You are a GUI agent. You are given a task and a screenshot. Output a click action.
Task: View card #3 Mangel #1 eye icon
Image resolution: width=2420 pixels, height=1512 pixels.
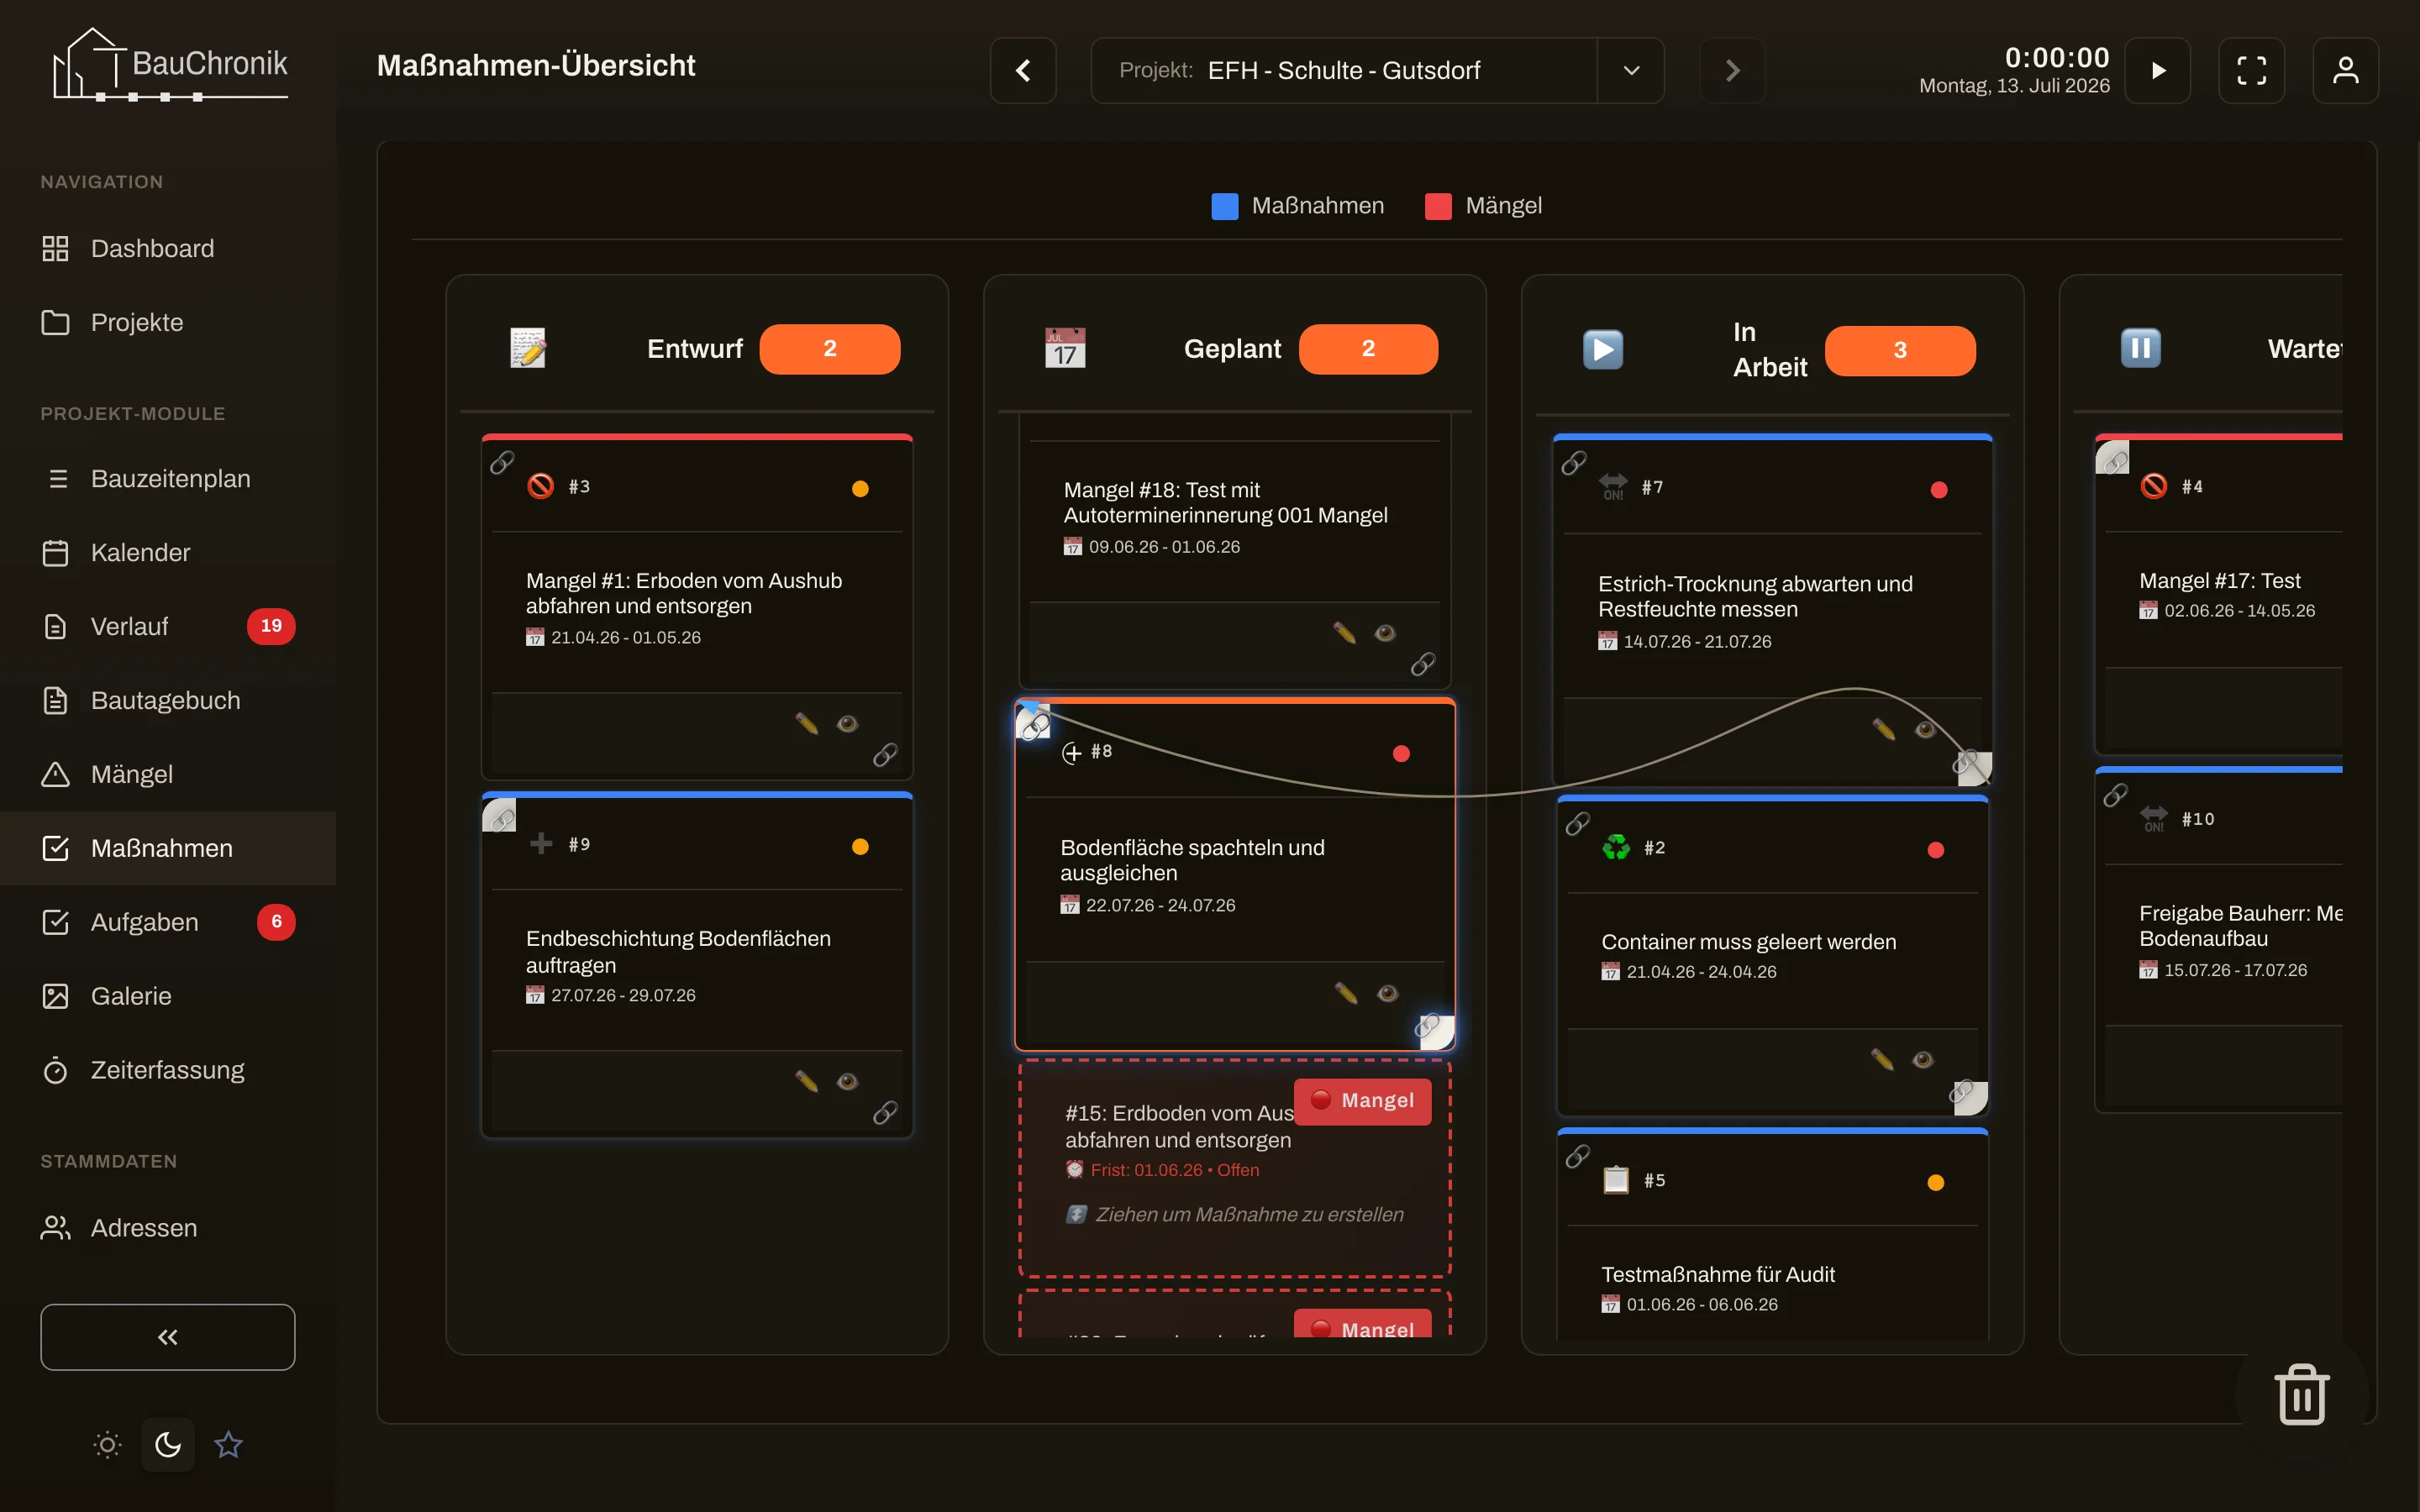point(847,723)
